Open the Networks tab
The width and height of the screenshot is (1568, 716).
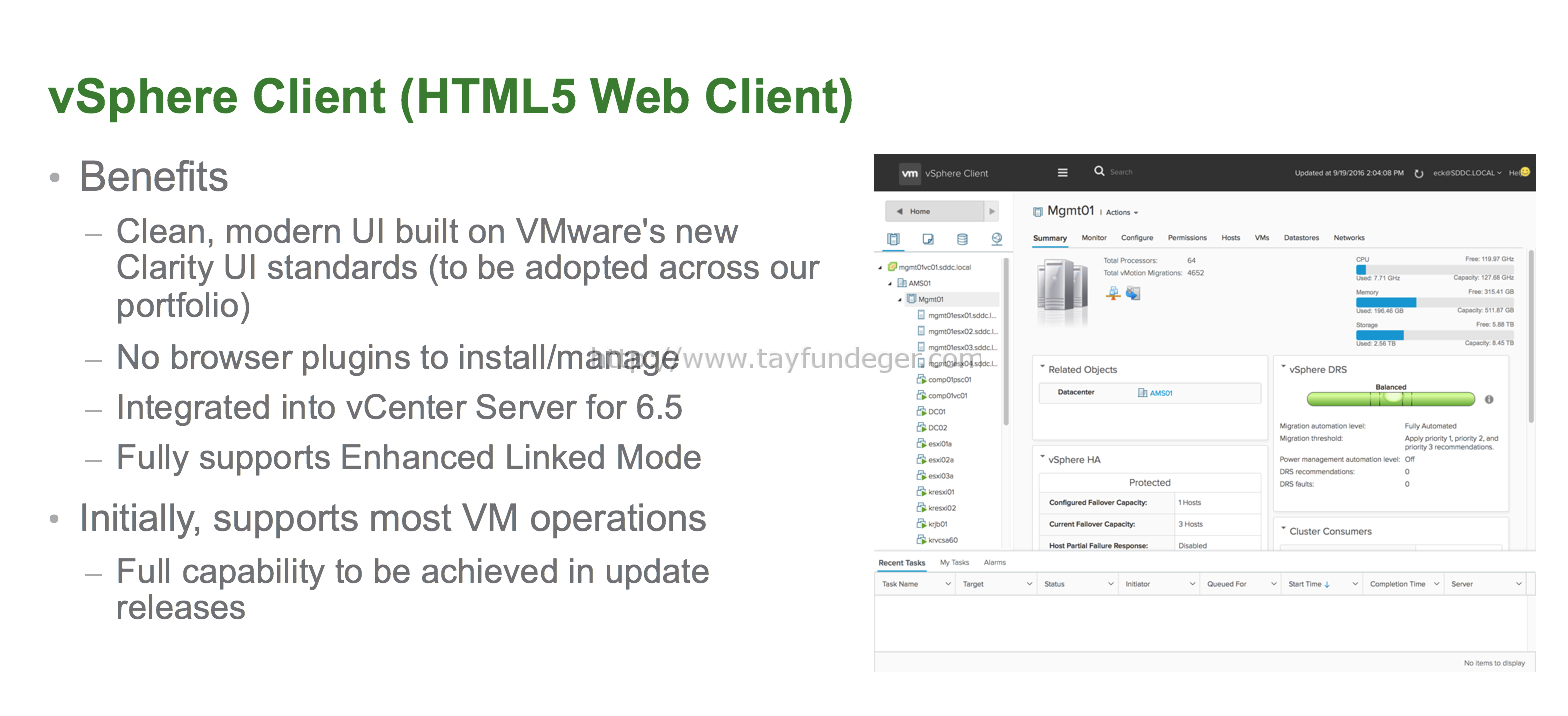1349,238
